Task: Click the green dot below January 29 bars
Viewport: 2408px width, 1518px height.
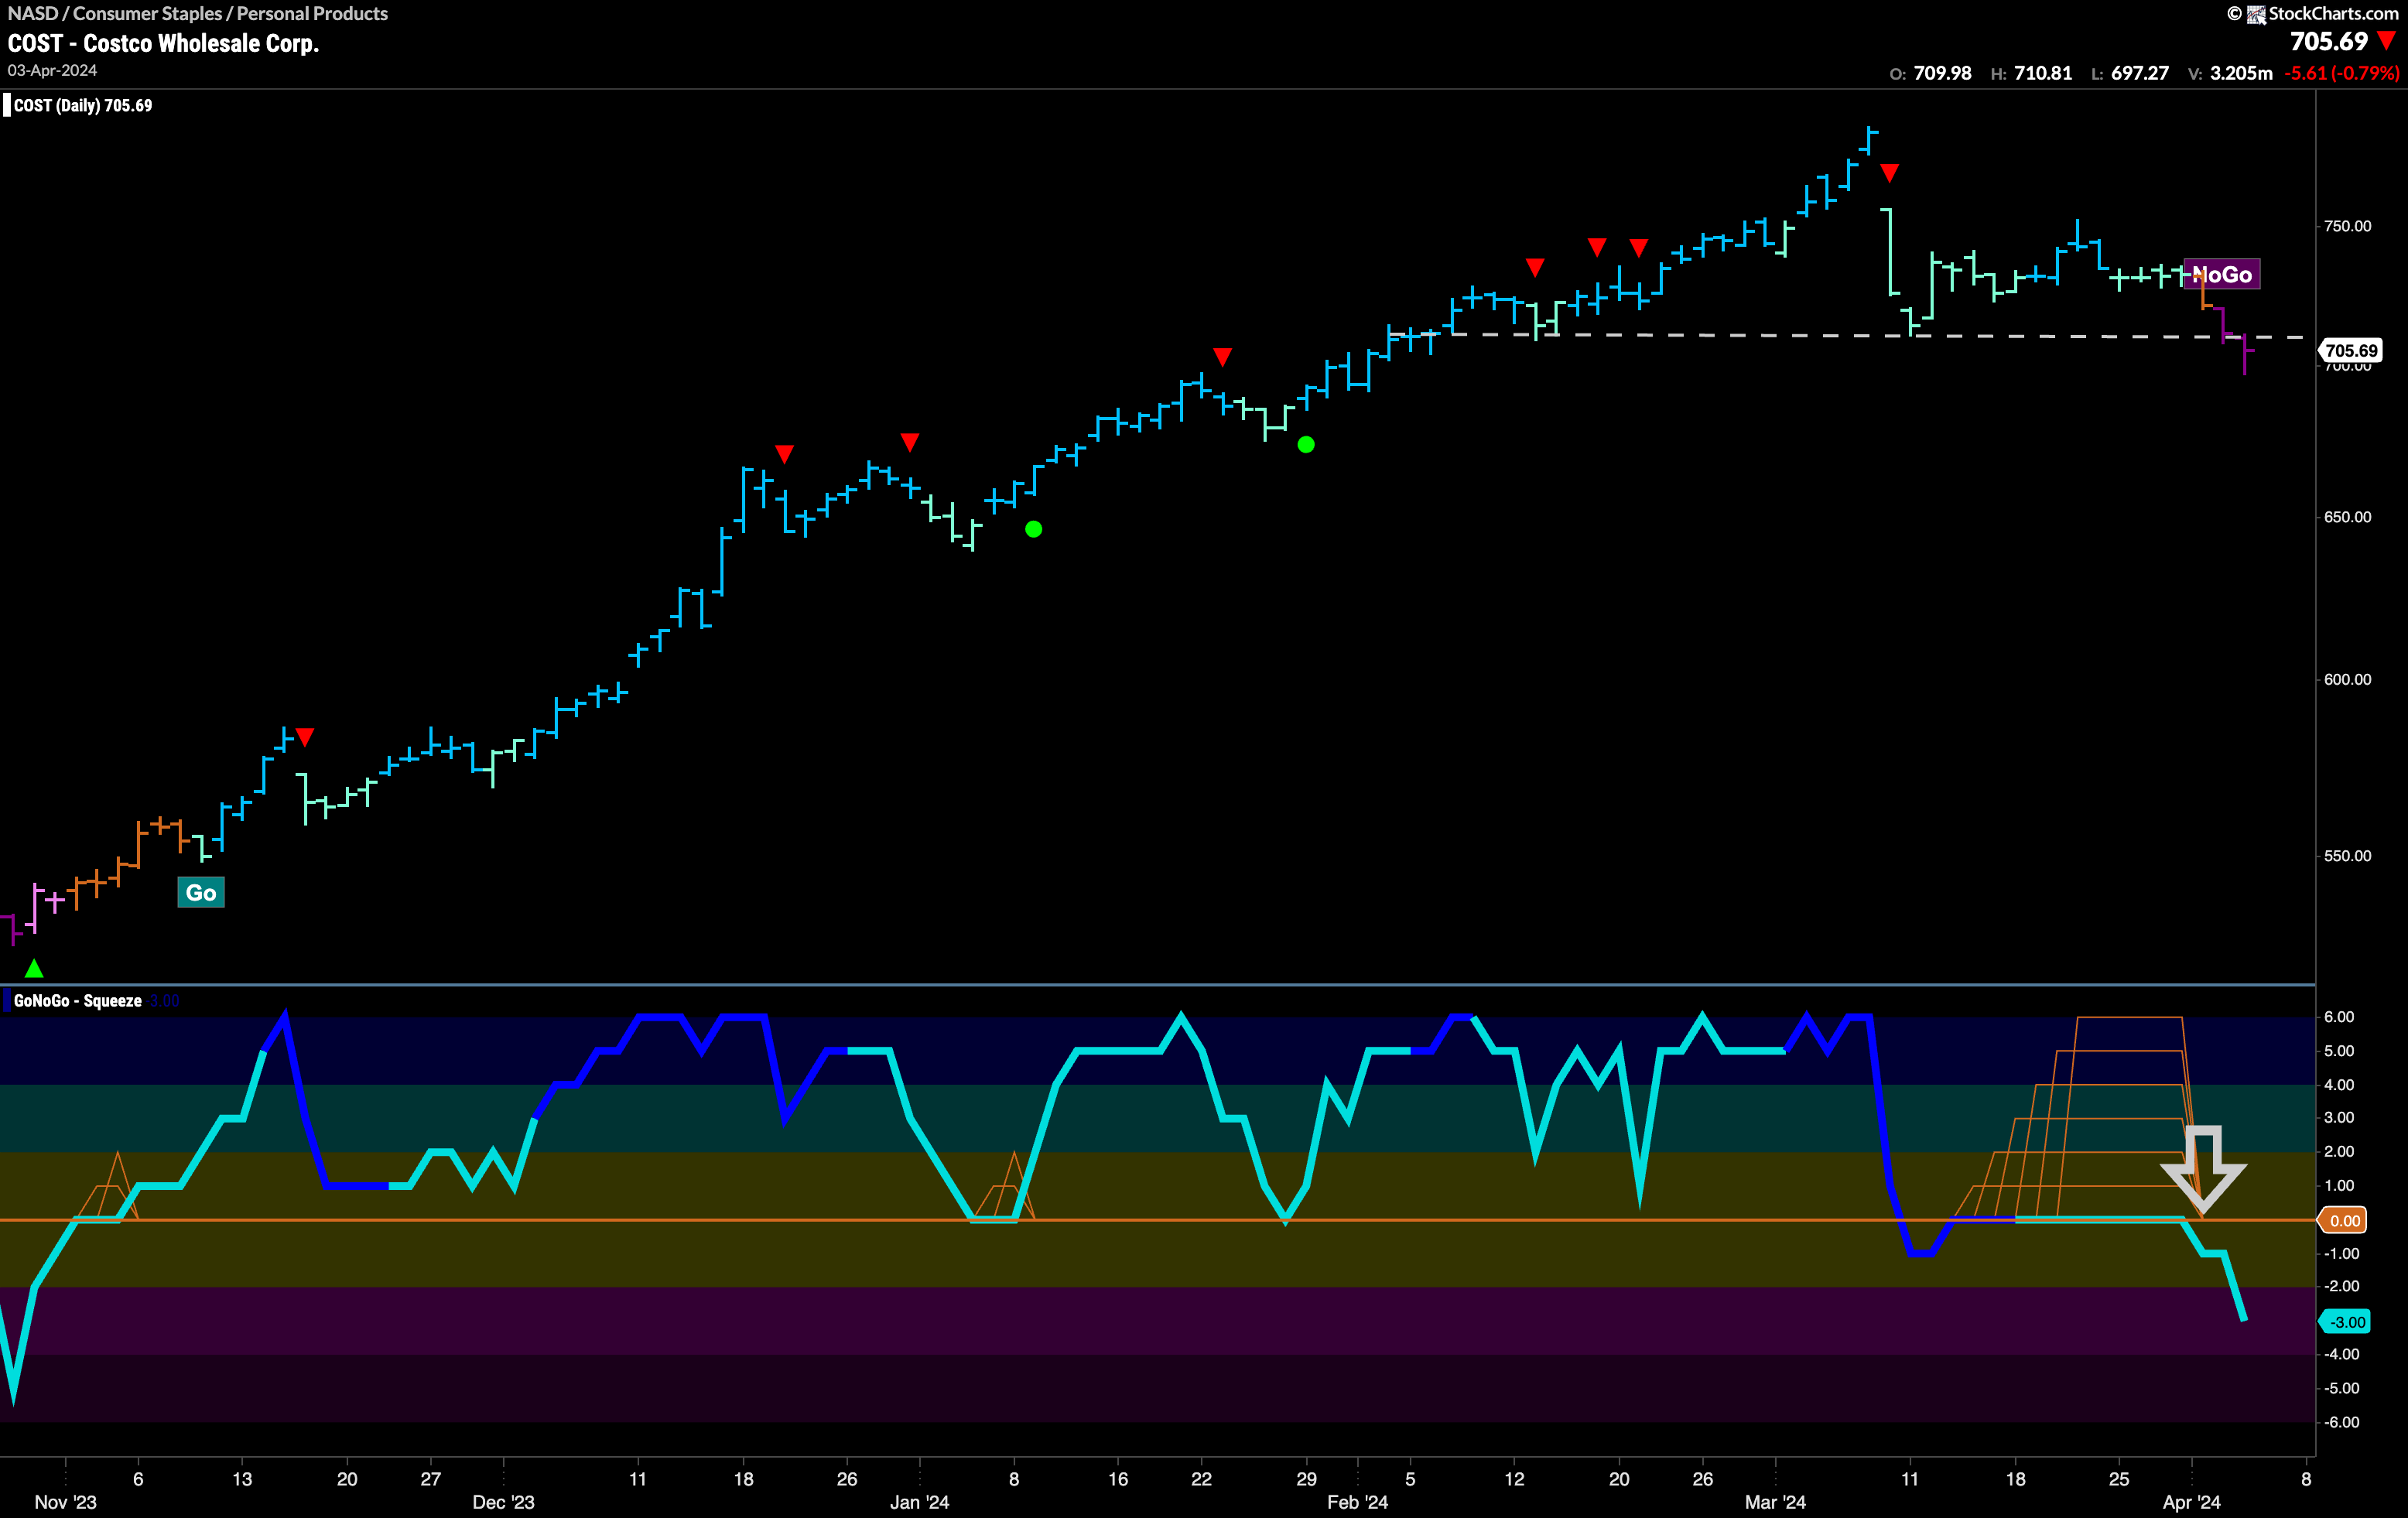Action: coord(1306,445)
